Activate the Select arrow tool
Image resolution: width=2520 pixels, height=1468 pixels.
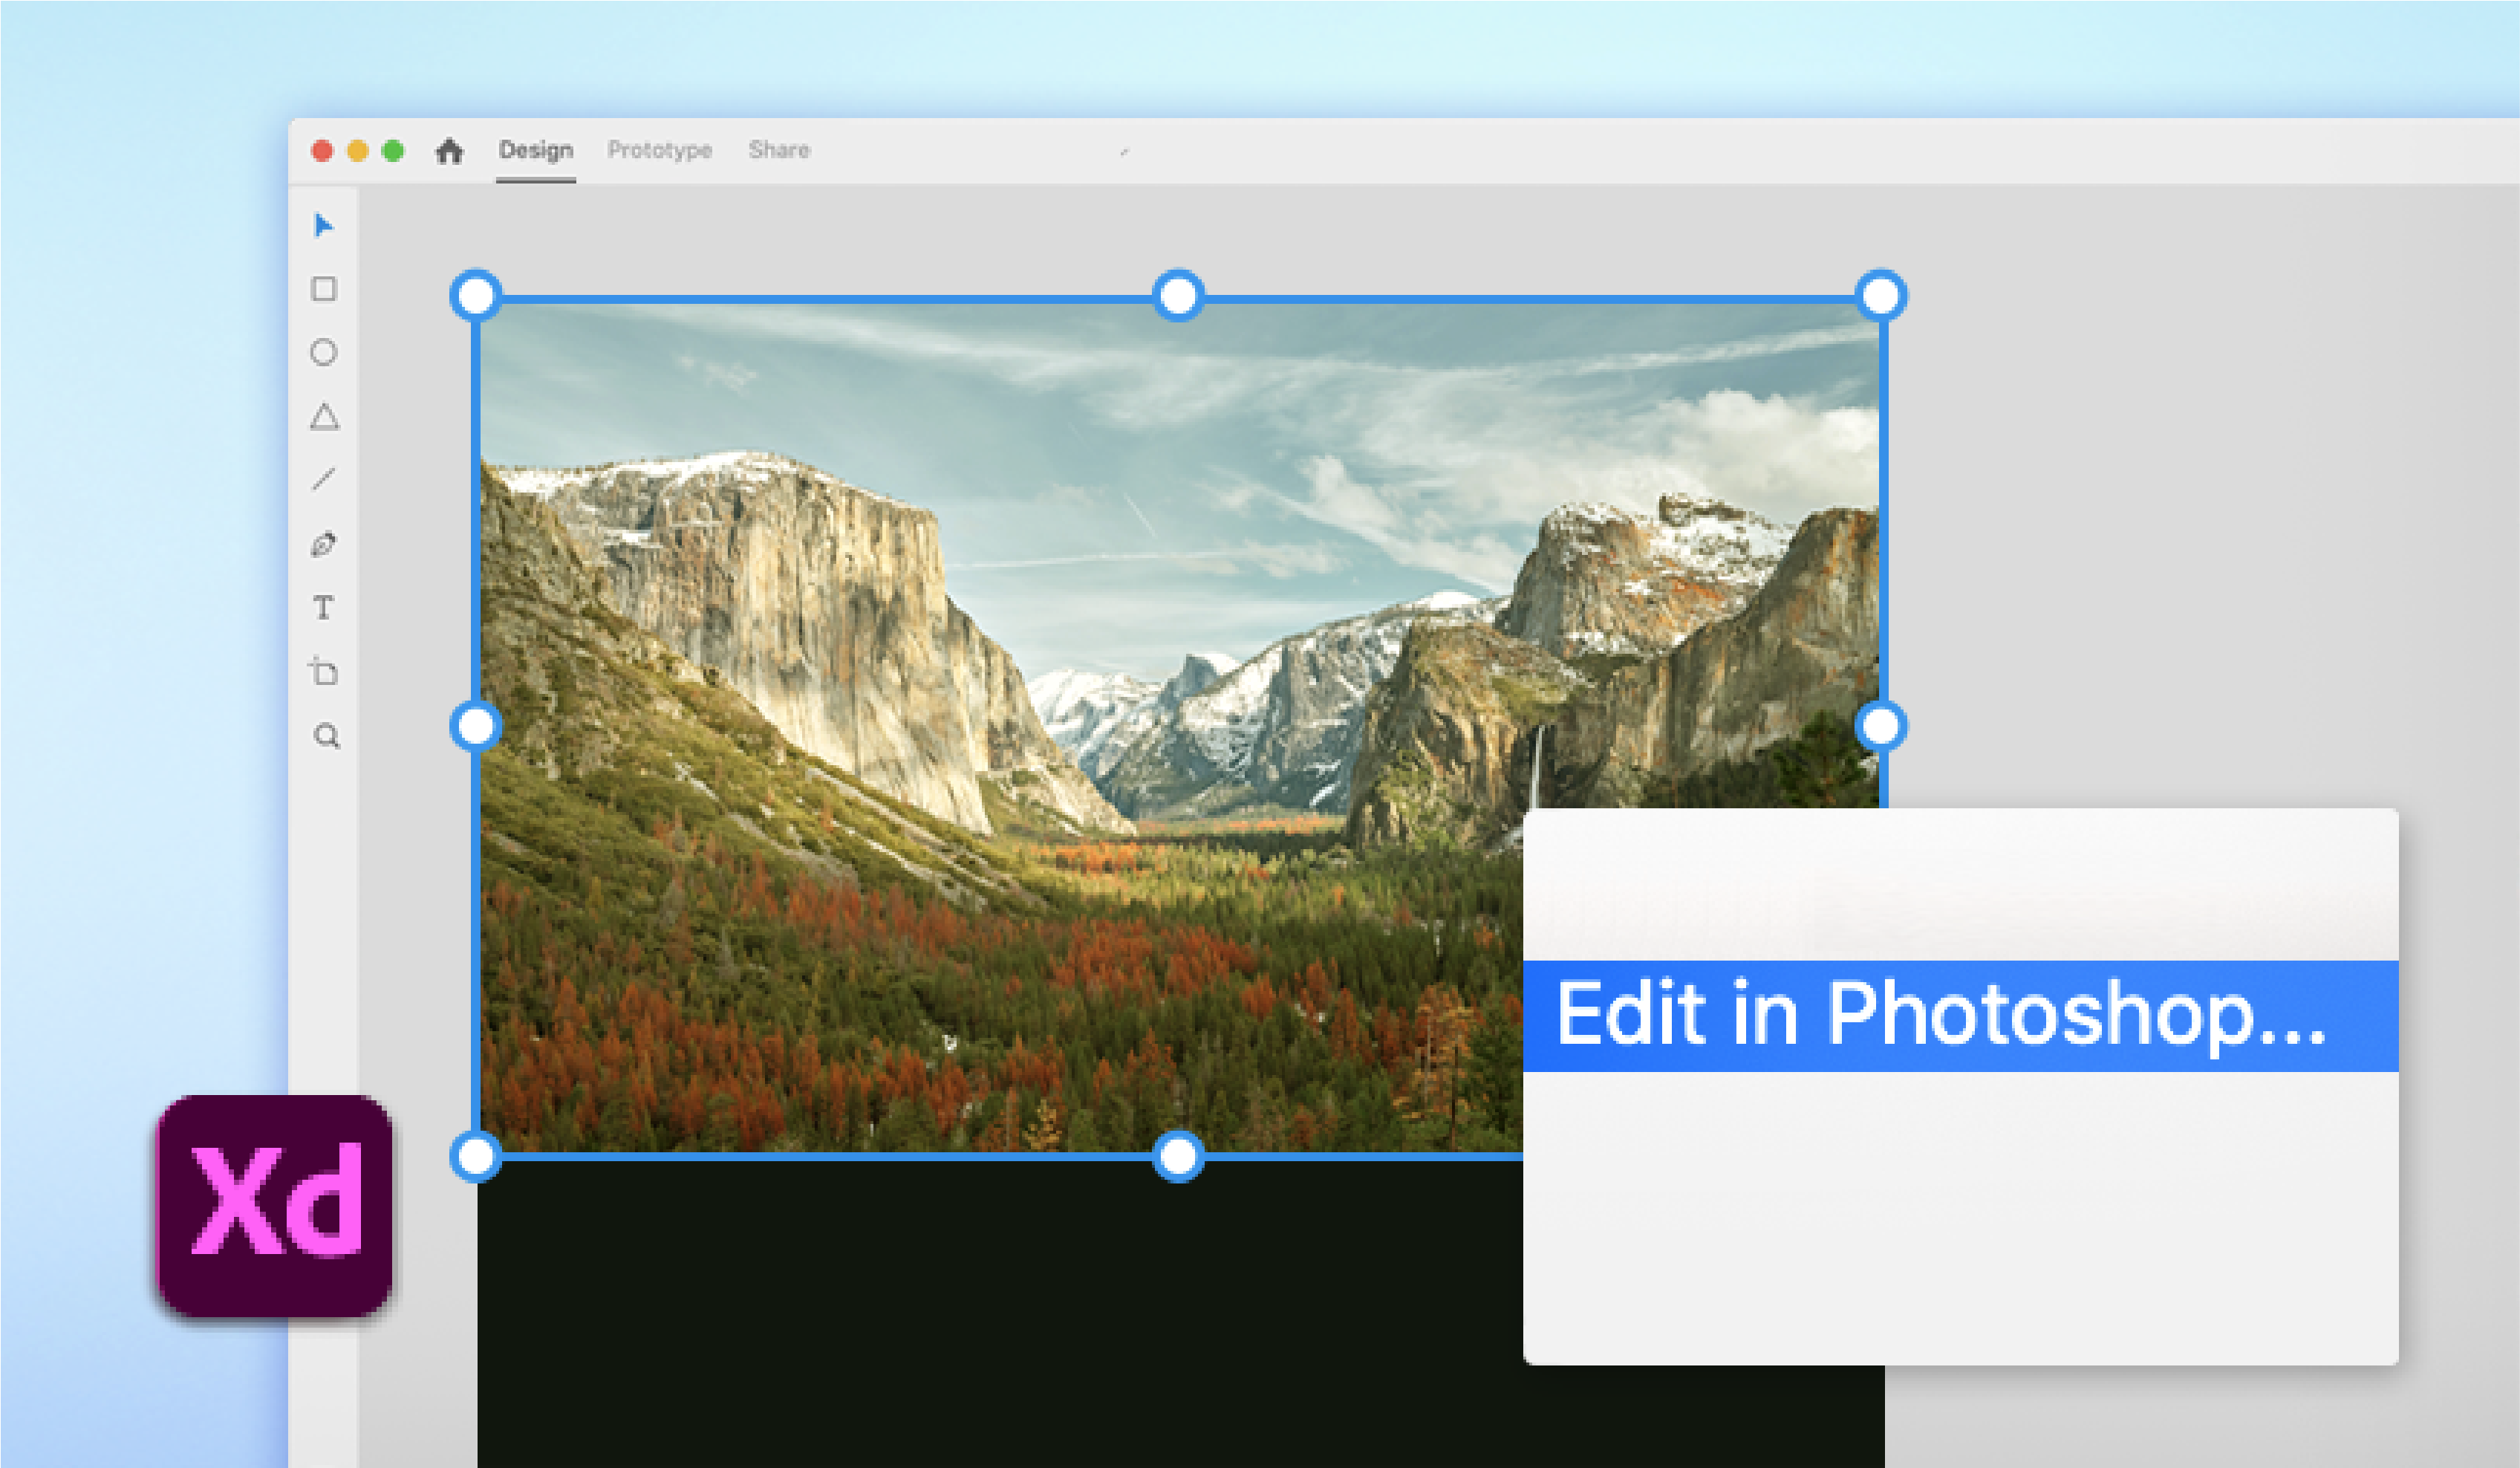323,225
